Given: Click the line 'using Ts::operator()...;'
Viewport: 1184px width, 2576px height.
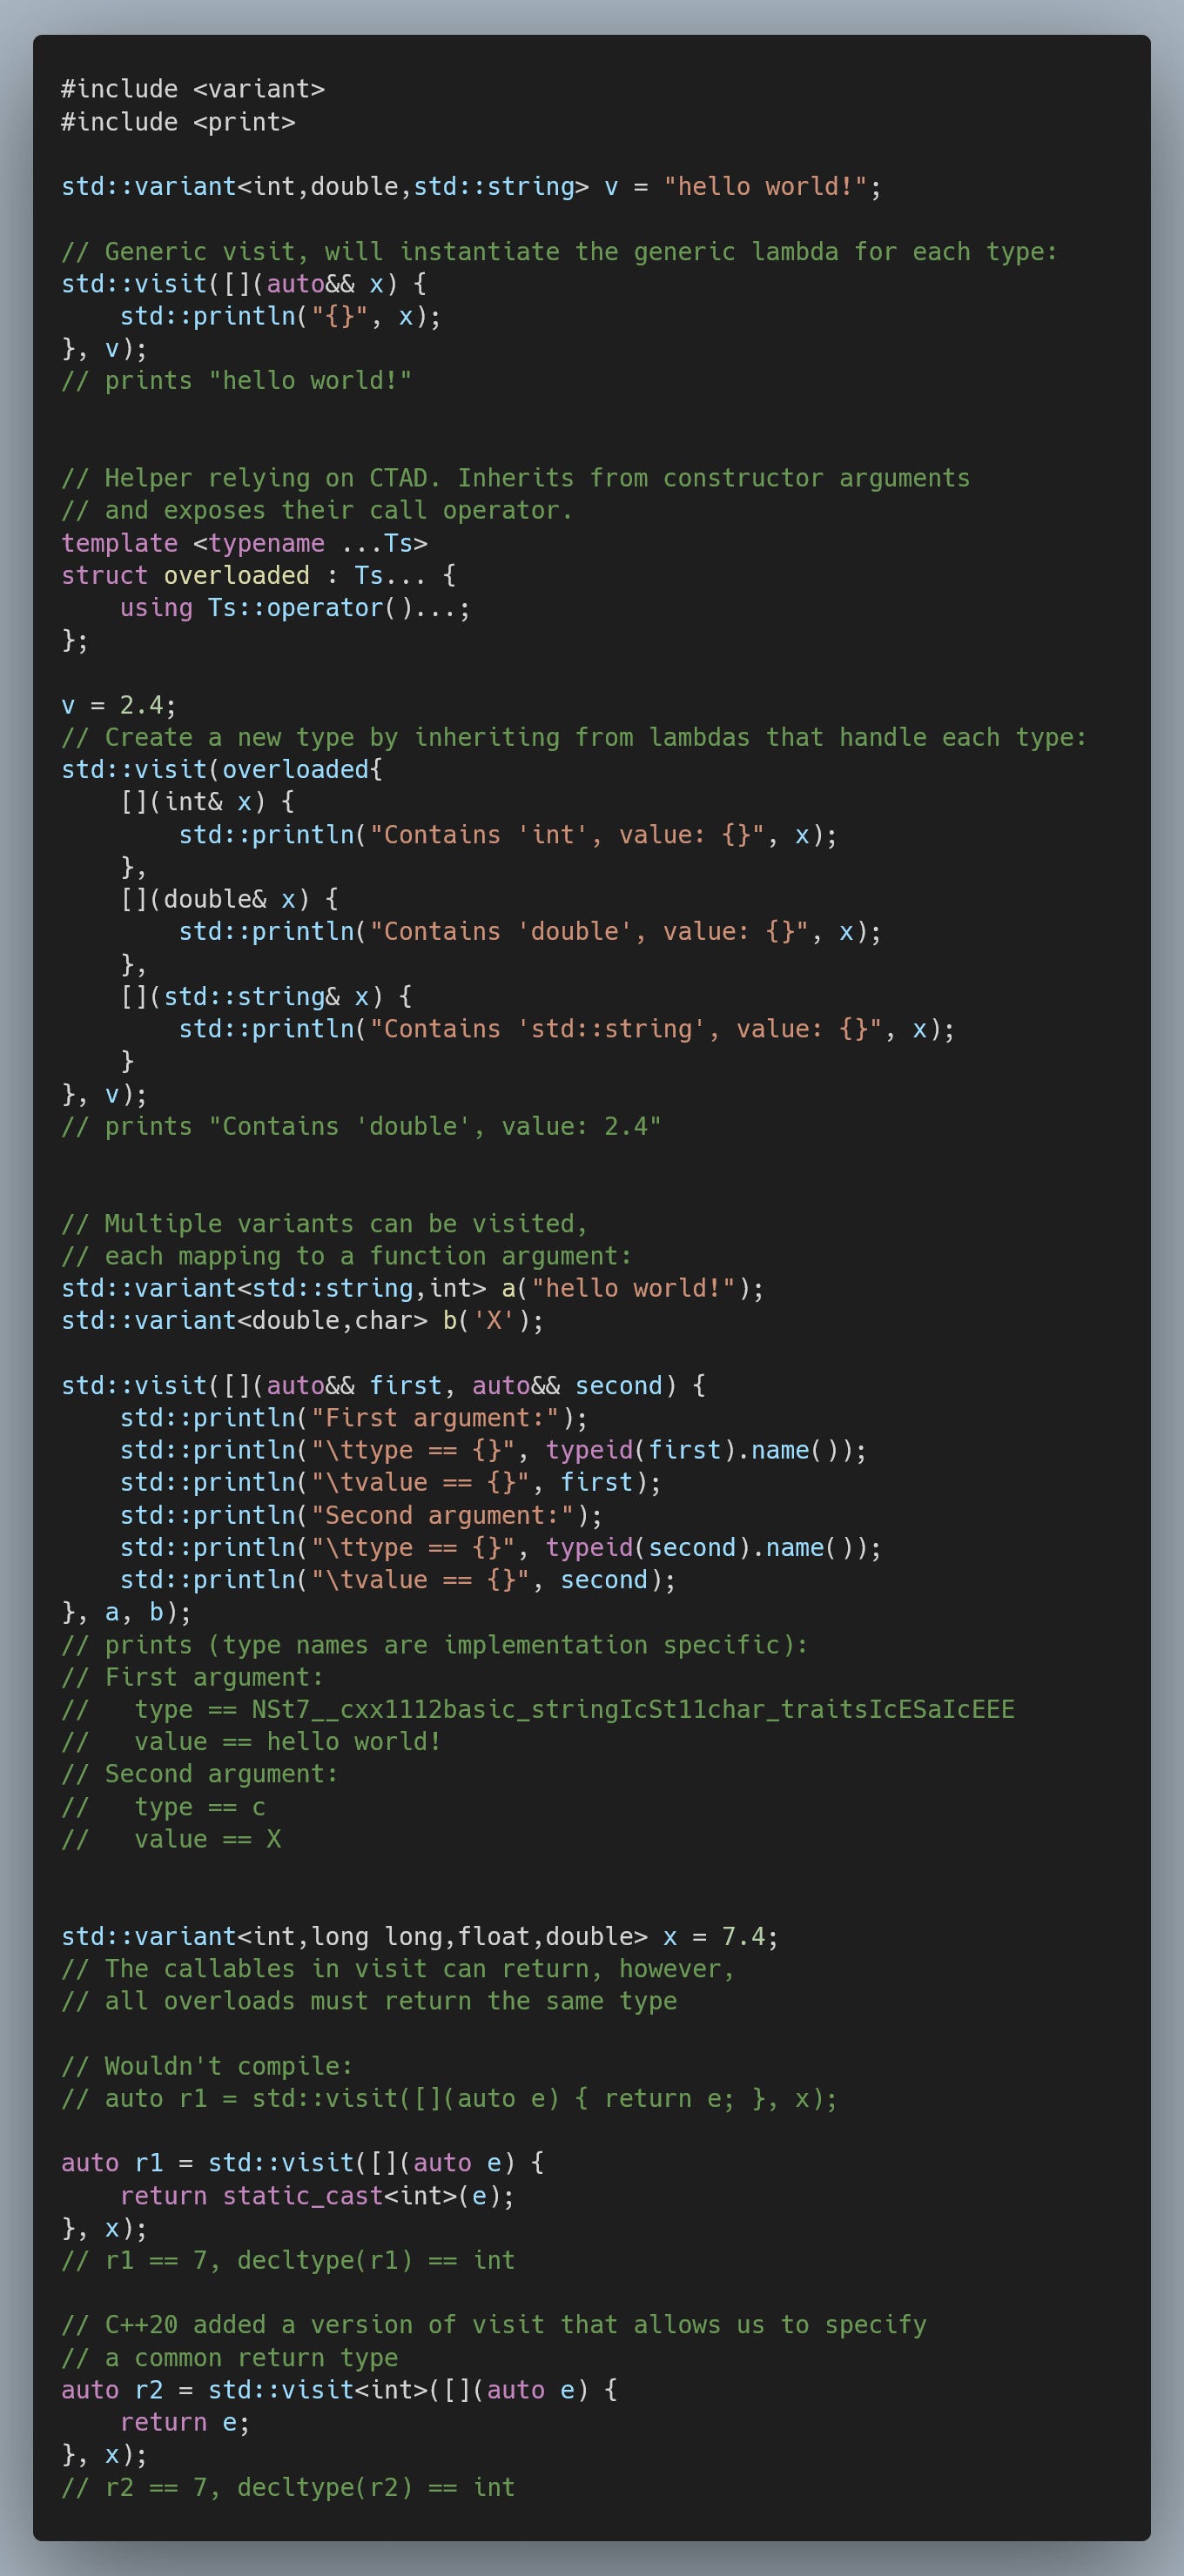Looking at the screenshot, I should tap(295, 608).
